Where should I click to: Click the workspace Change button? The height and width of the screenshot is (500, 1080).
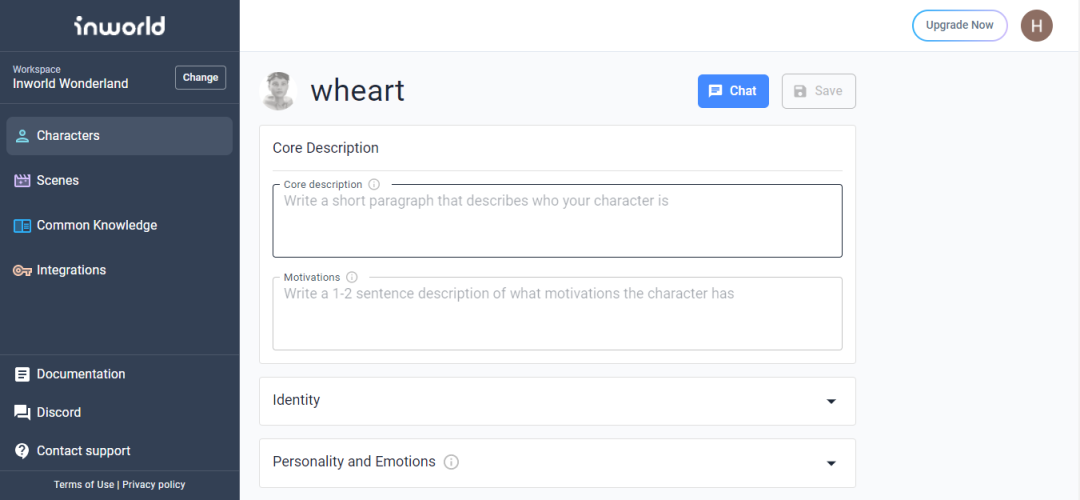click(200, 78)
